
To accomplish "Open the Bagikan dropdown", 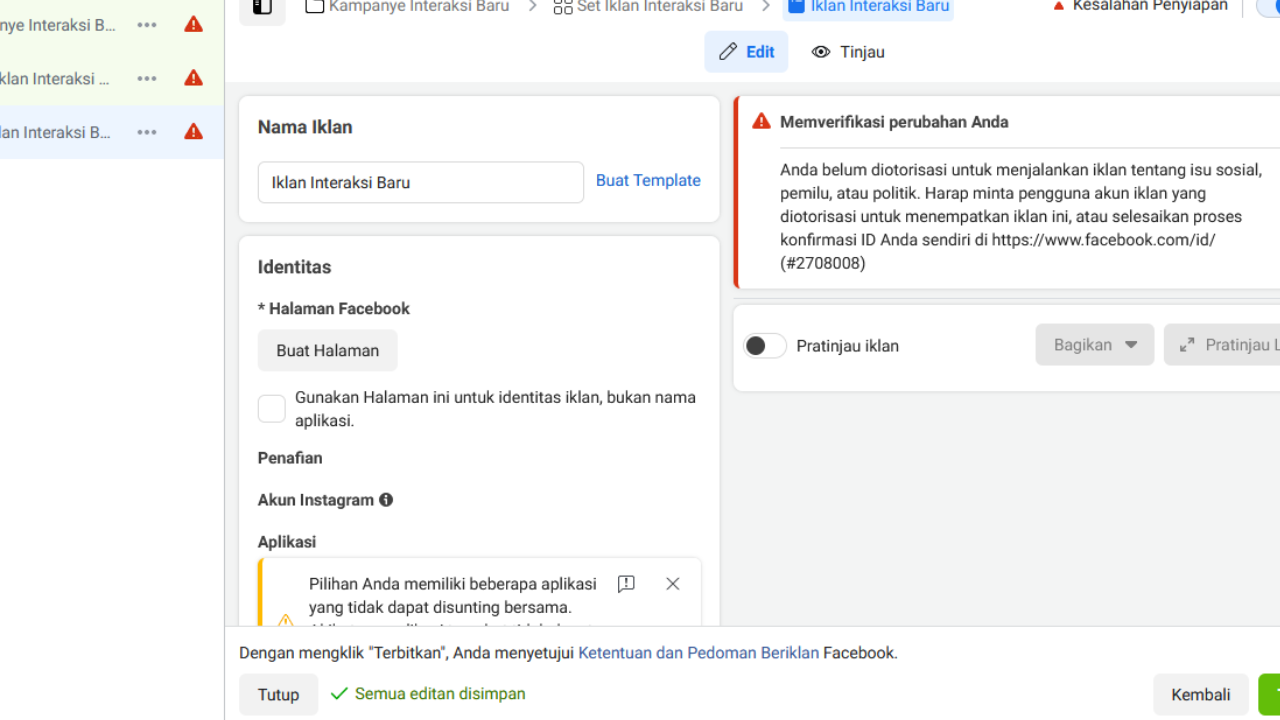I will [x=1095, y=345].
